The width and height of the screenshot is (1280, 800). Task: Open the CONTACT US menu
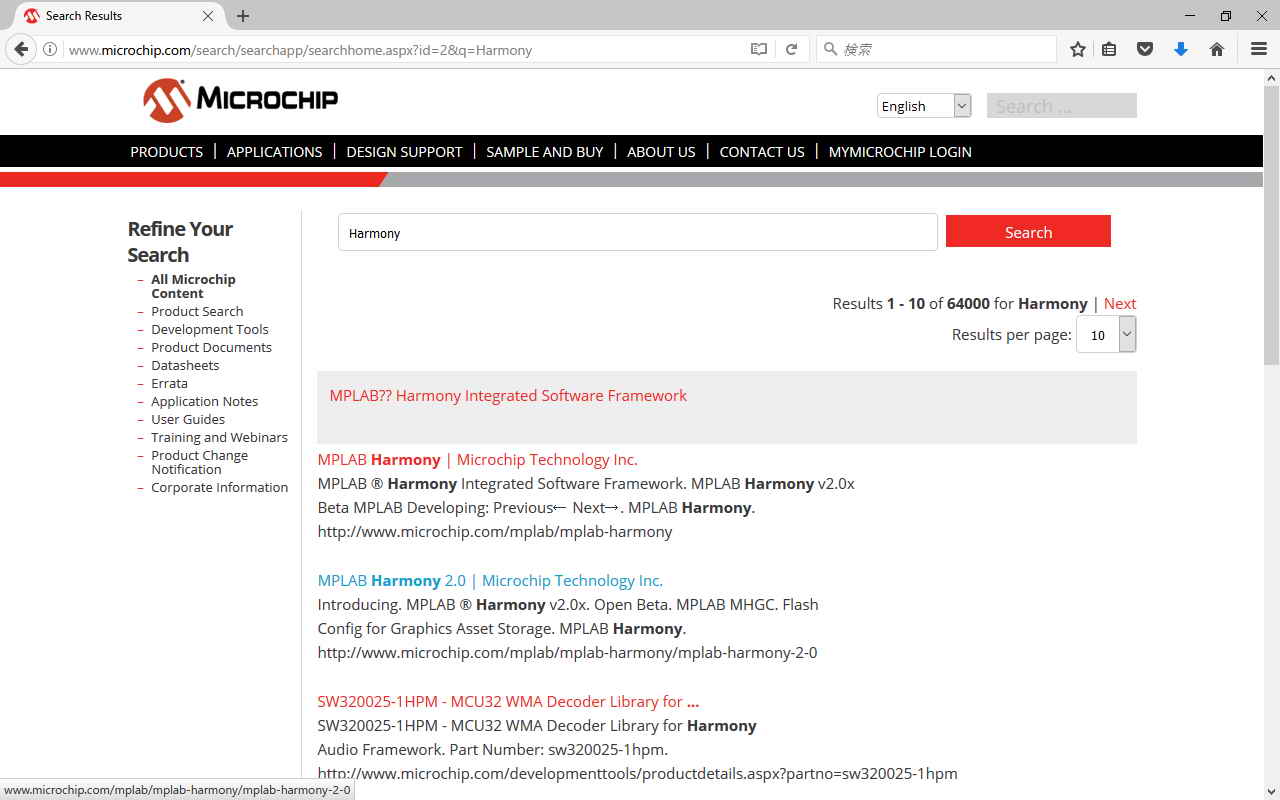tap(762, 152)
